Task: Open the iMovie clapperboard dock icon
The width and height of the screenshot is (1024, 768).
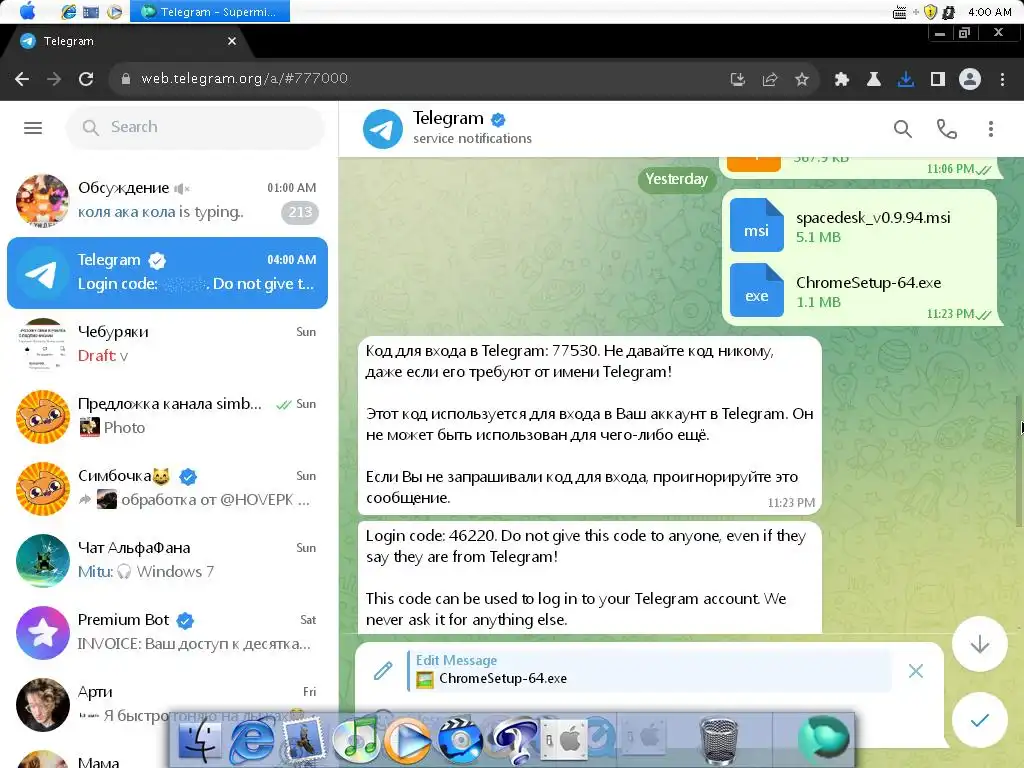Action: pyautogui.click(x=459, y=741)
